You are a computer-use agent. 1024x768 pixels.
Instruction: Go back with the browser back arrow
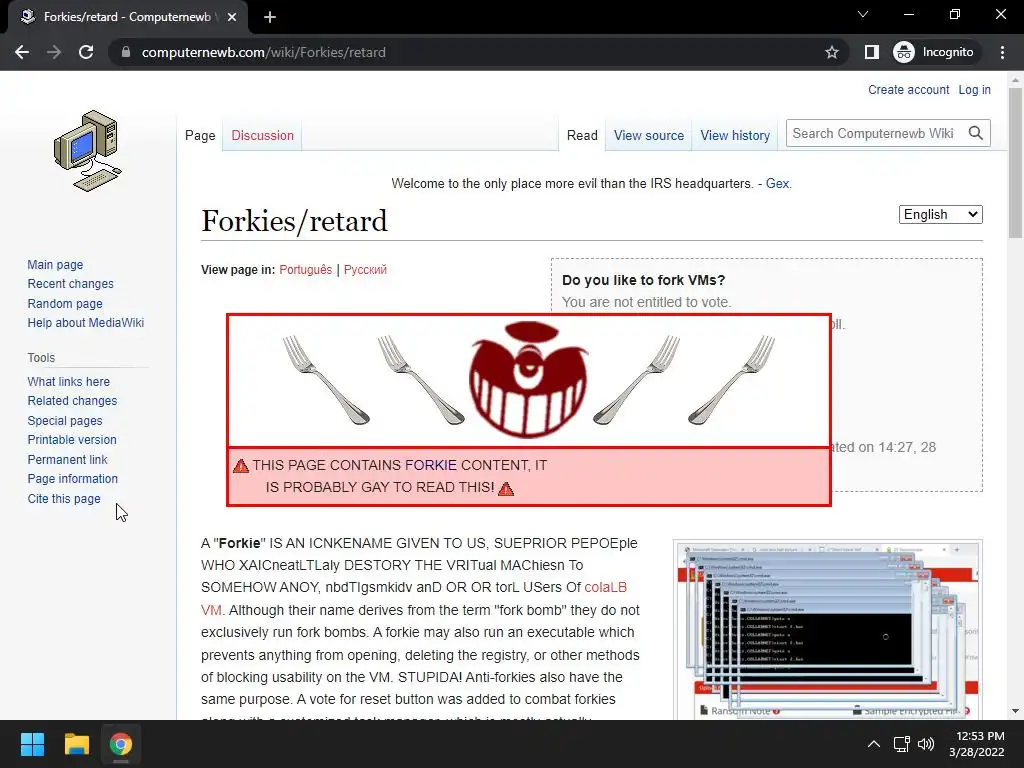point(22,52)
